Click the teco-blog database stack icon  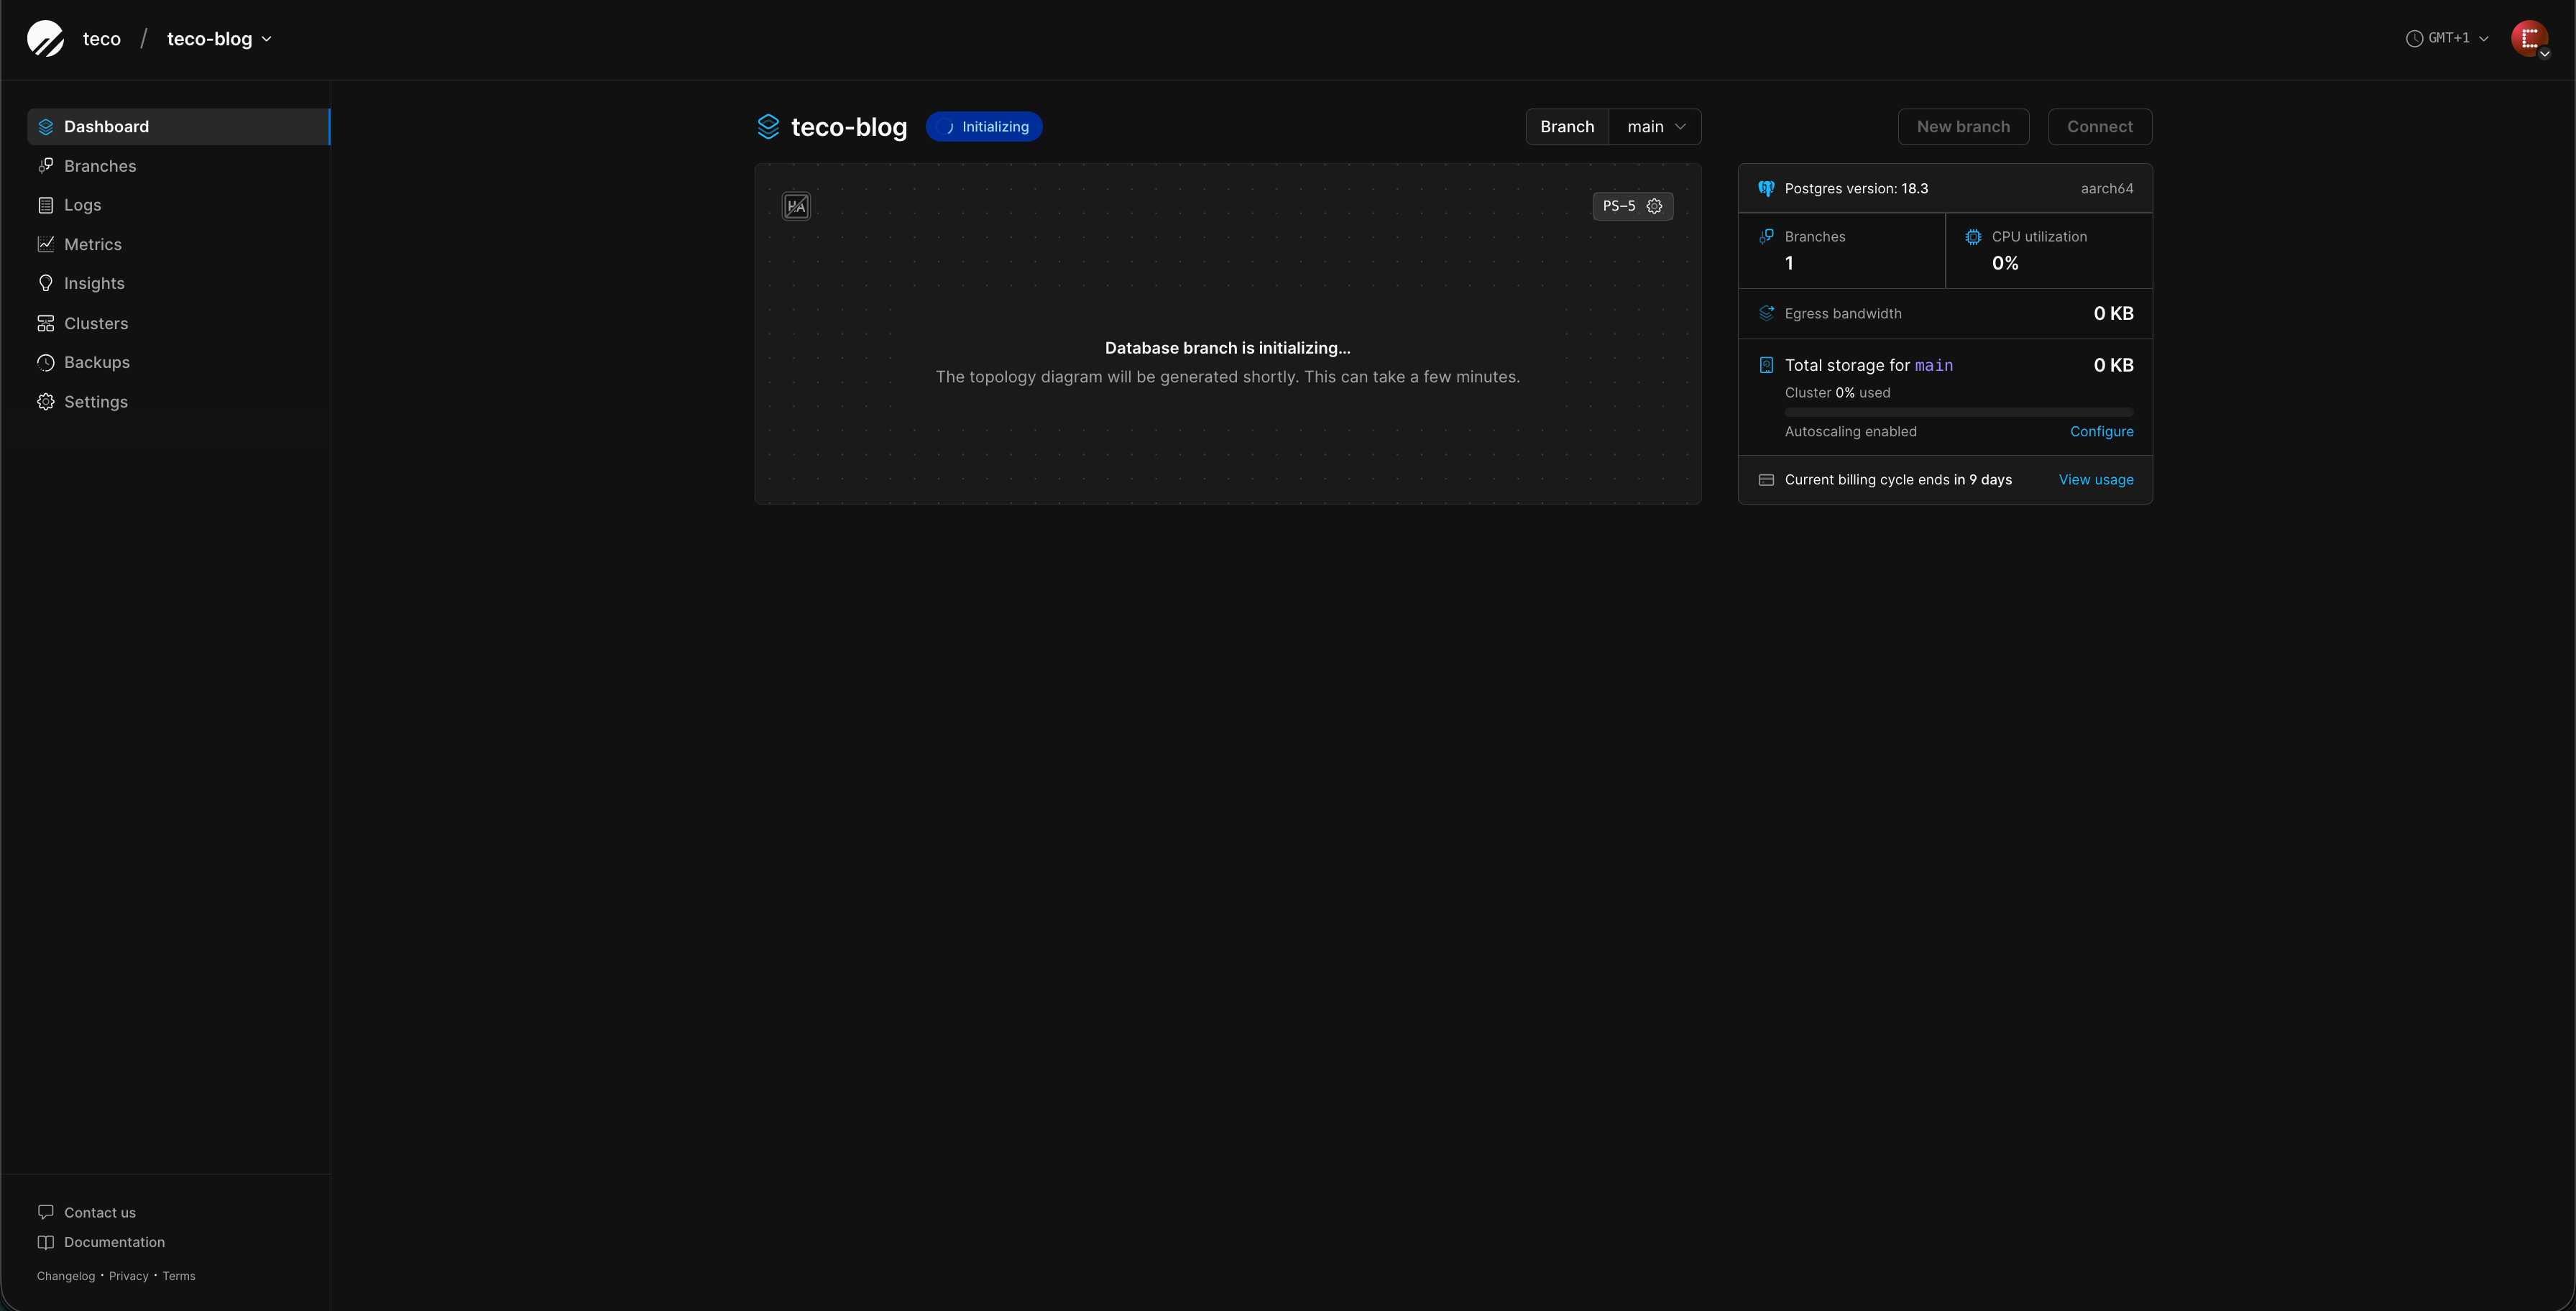[768, 127]
